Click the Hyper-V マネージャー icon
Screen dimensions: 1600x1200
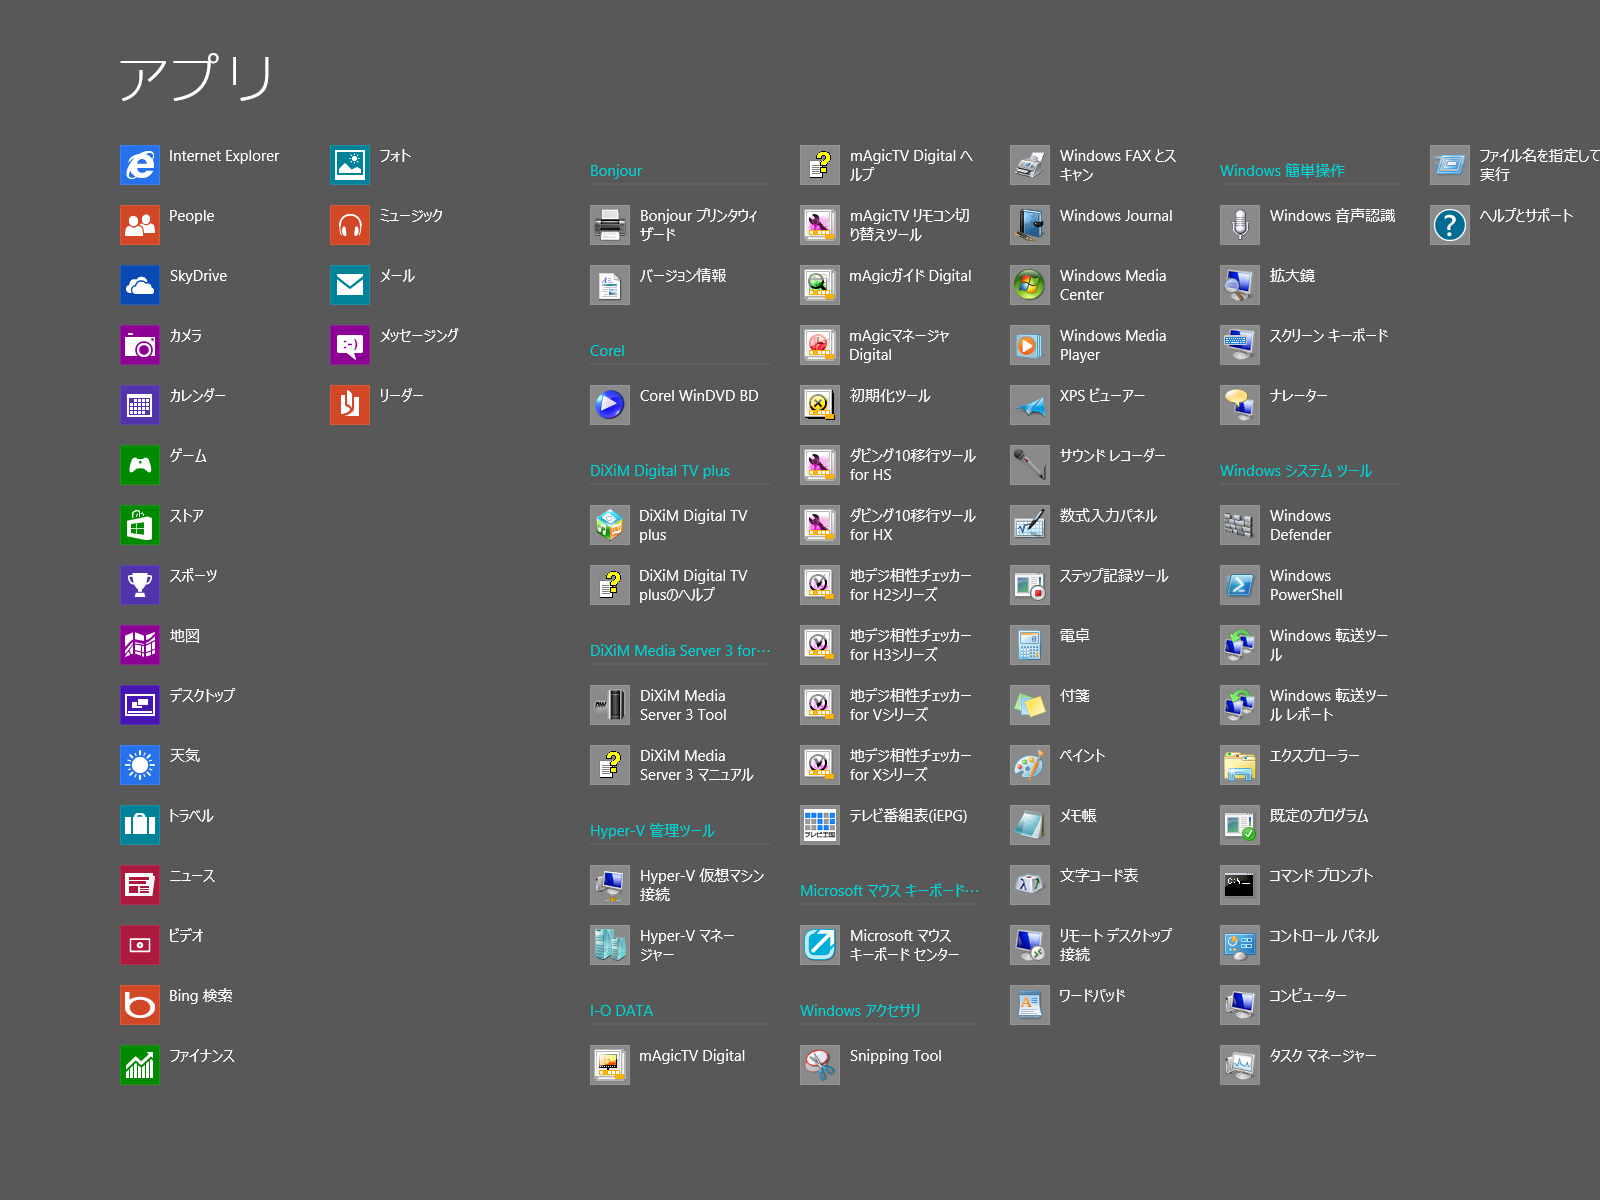610,945
